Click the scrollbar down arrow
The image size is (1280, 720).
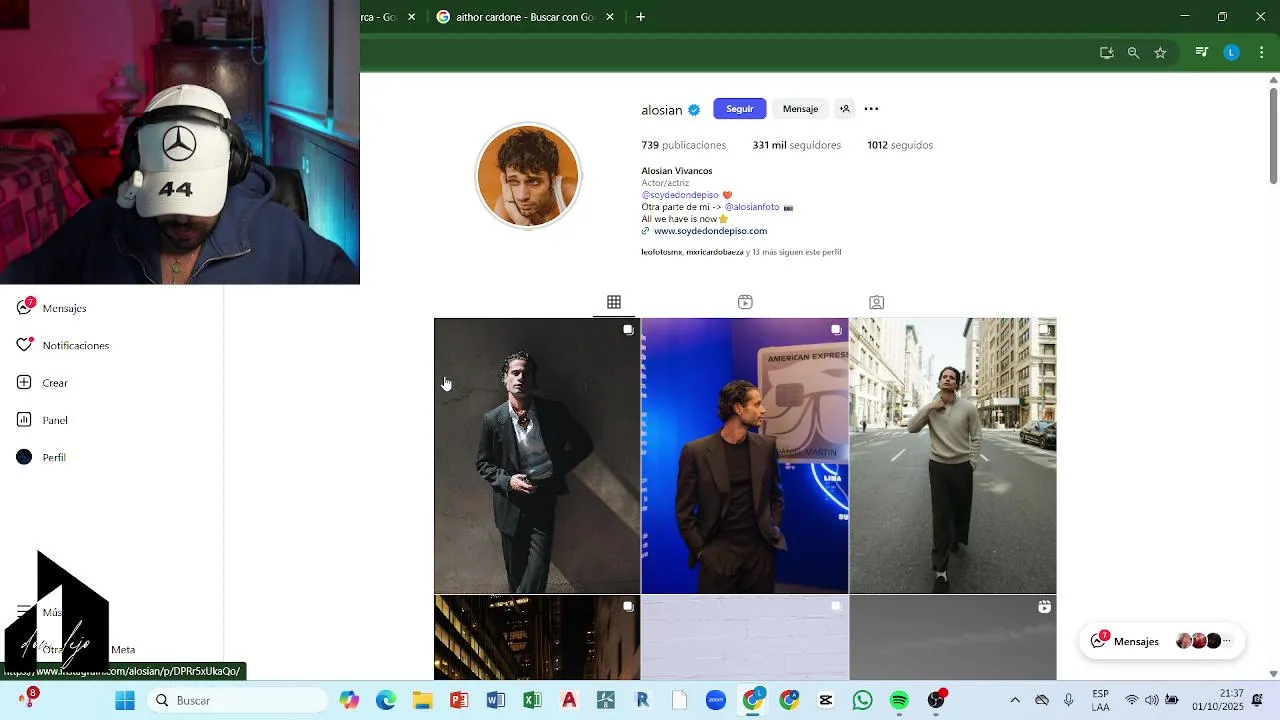point(1273,673)
